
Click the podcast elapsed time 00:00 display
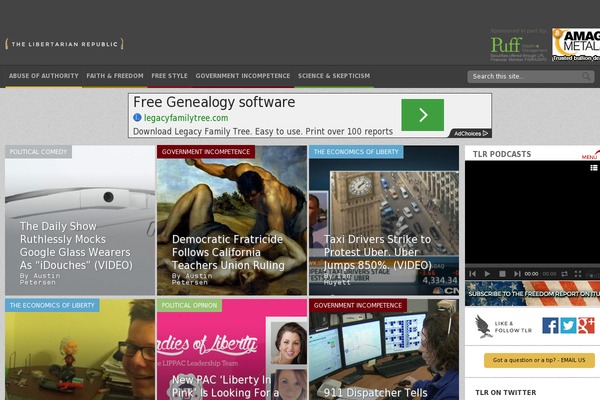(531, 274)
